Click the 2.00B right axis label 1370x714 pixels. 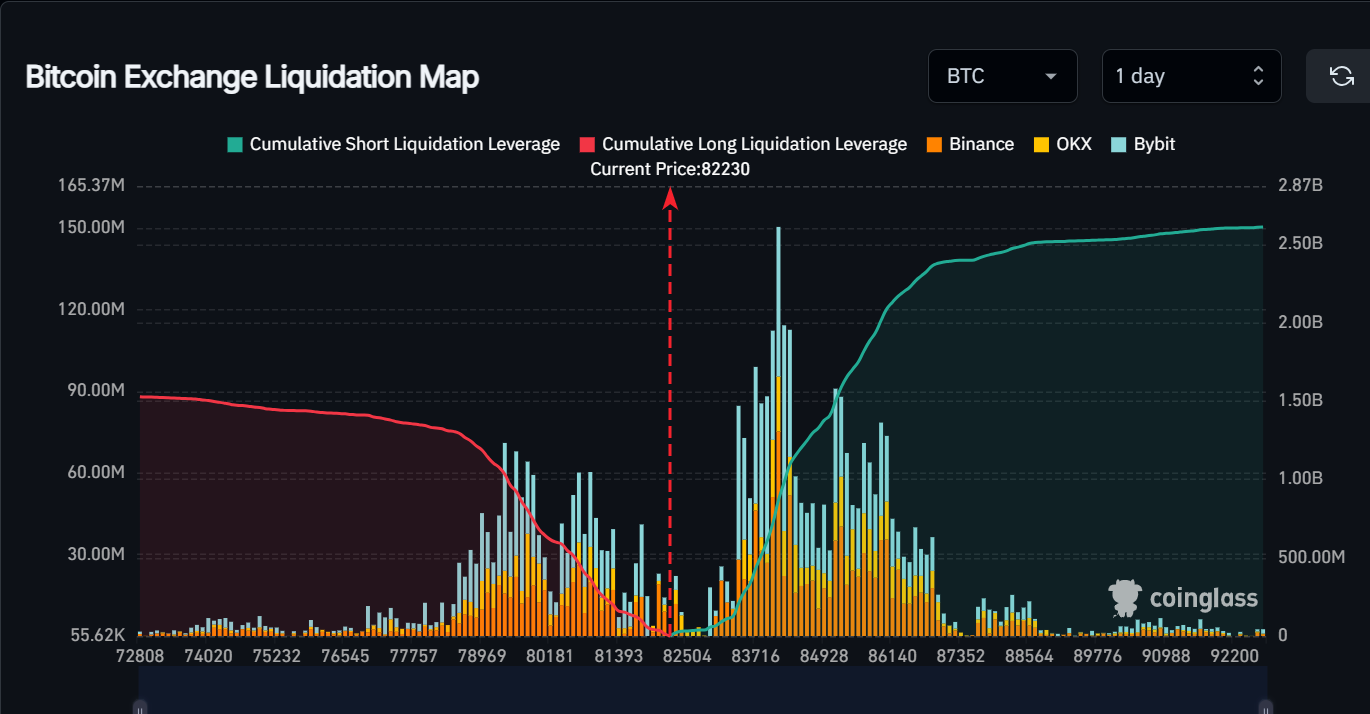point(1299,322)
